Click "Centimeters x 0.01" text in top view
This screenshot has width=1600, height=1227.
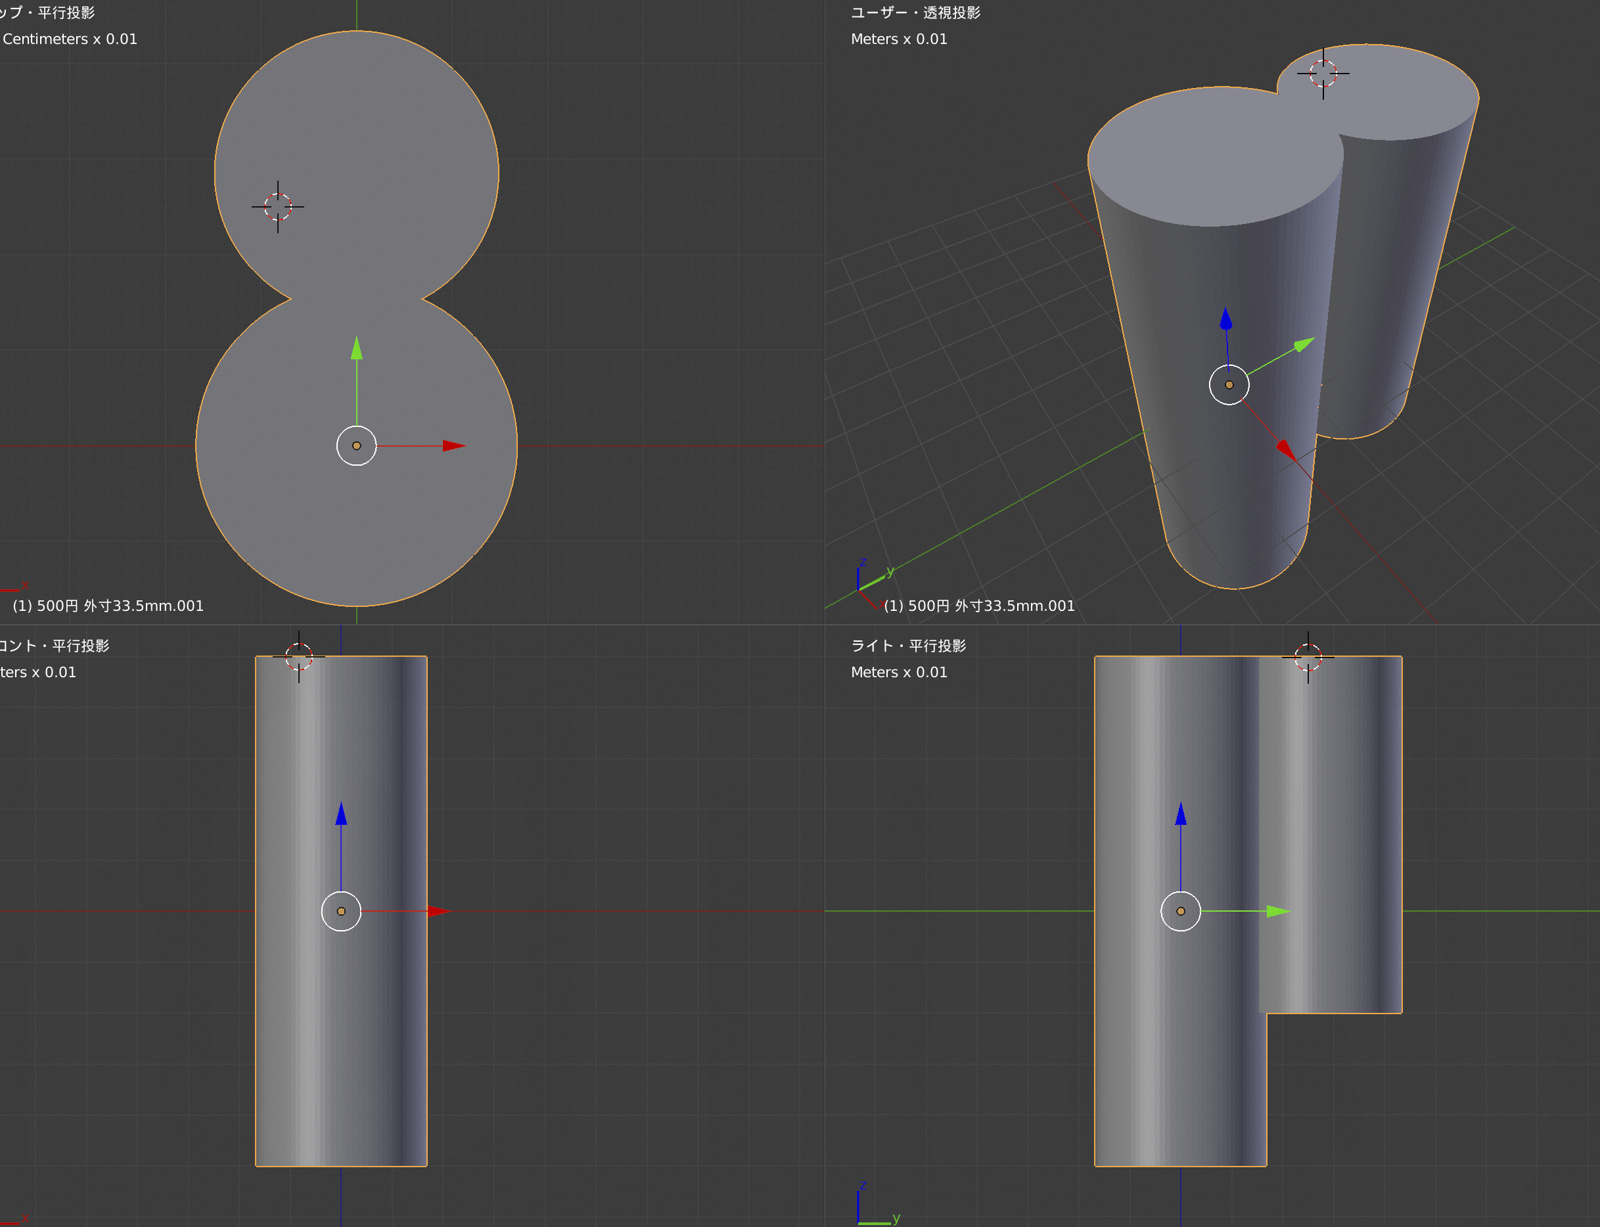point(70,39)
